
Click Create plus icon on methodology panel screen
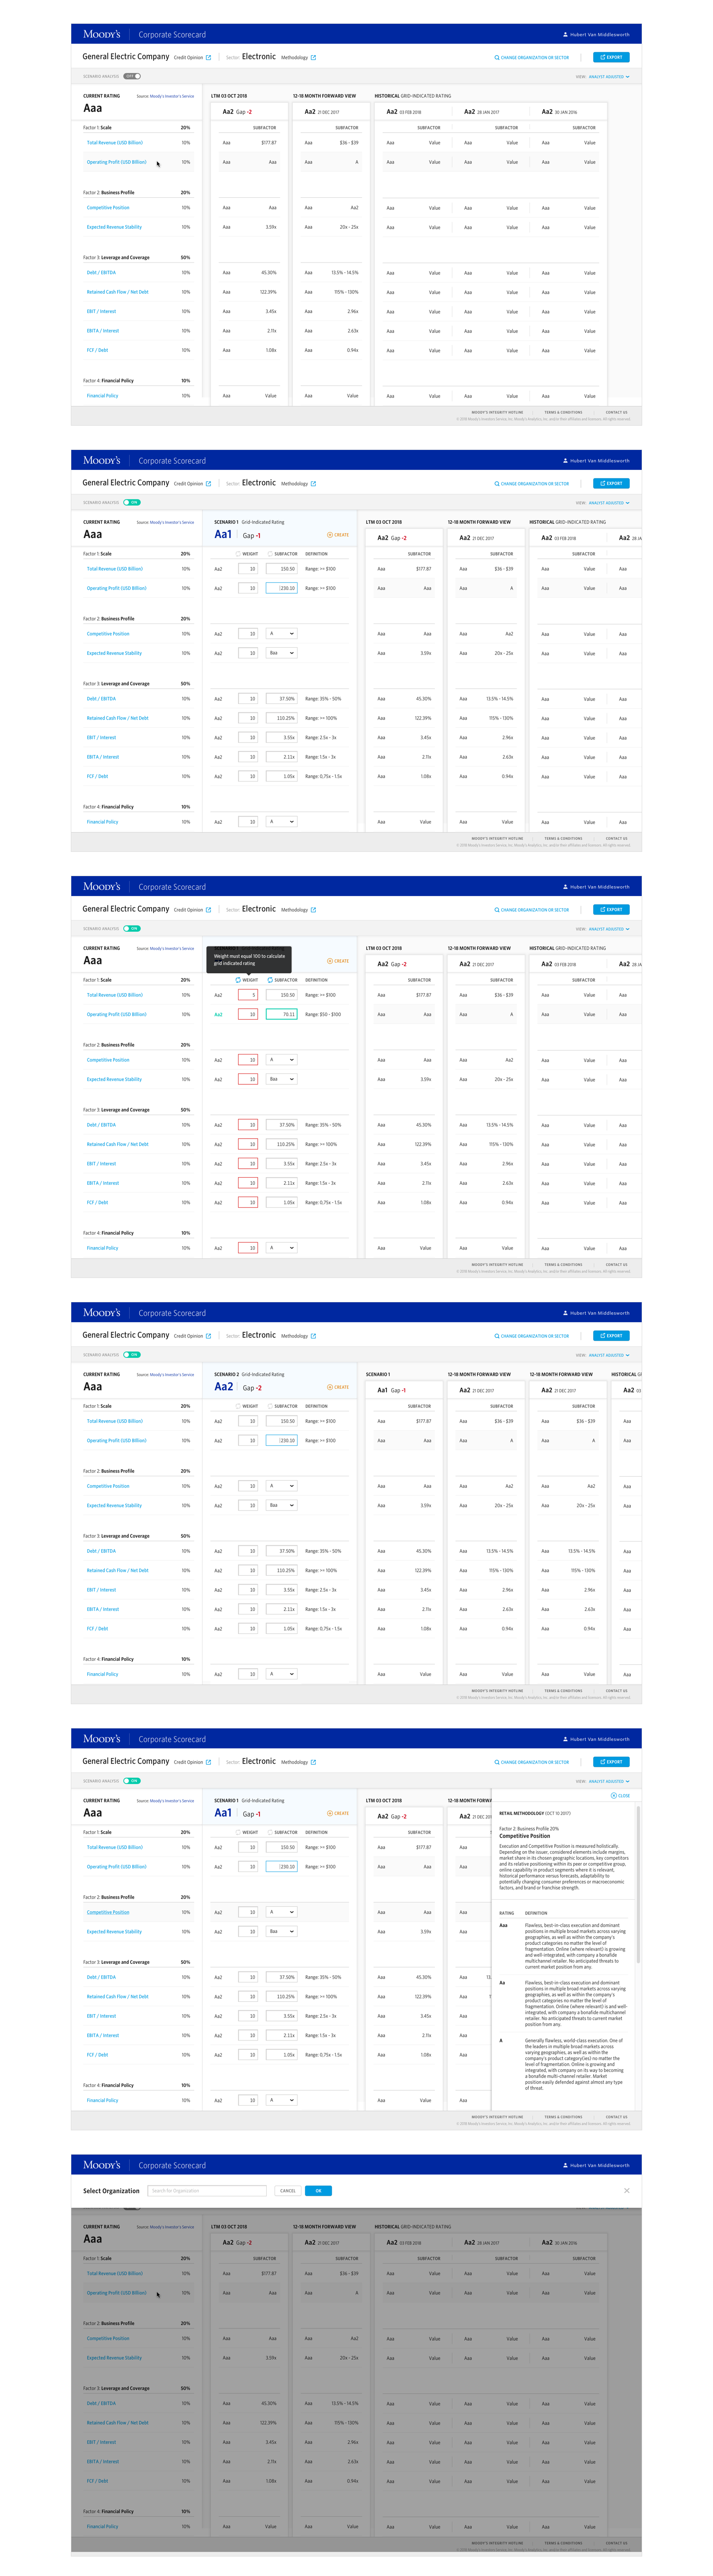(x=330, y=1813)
